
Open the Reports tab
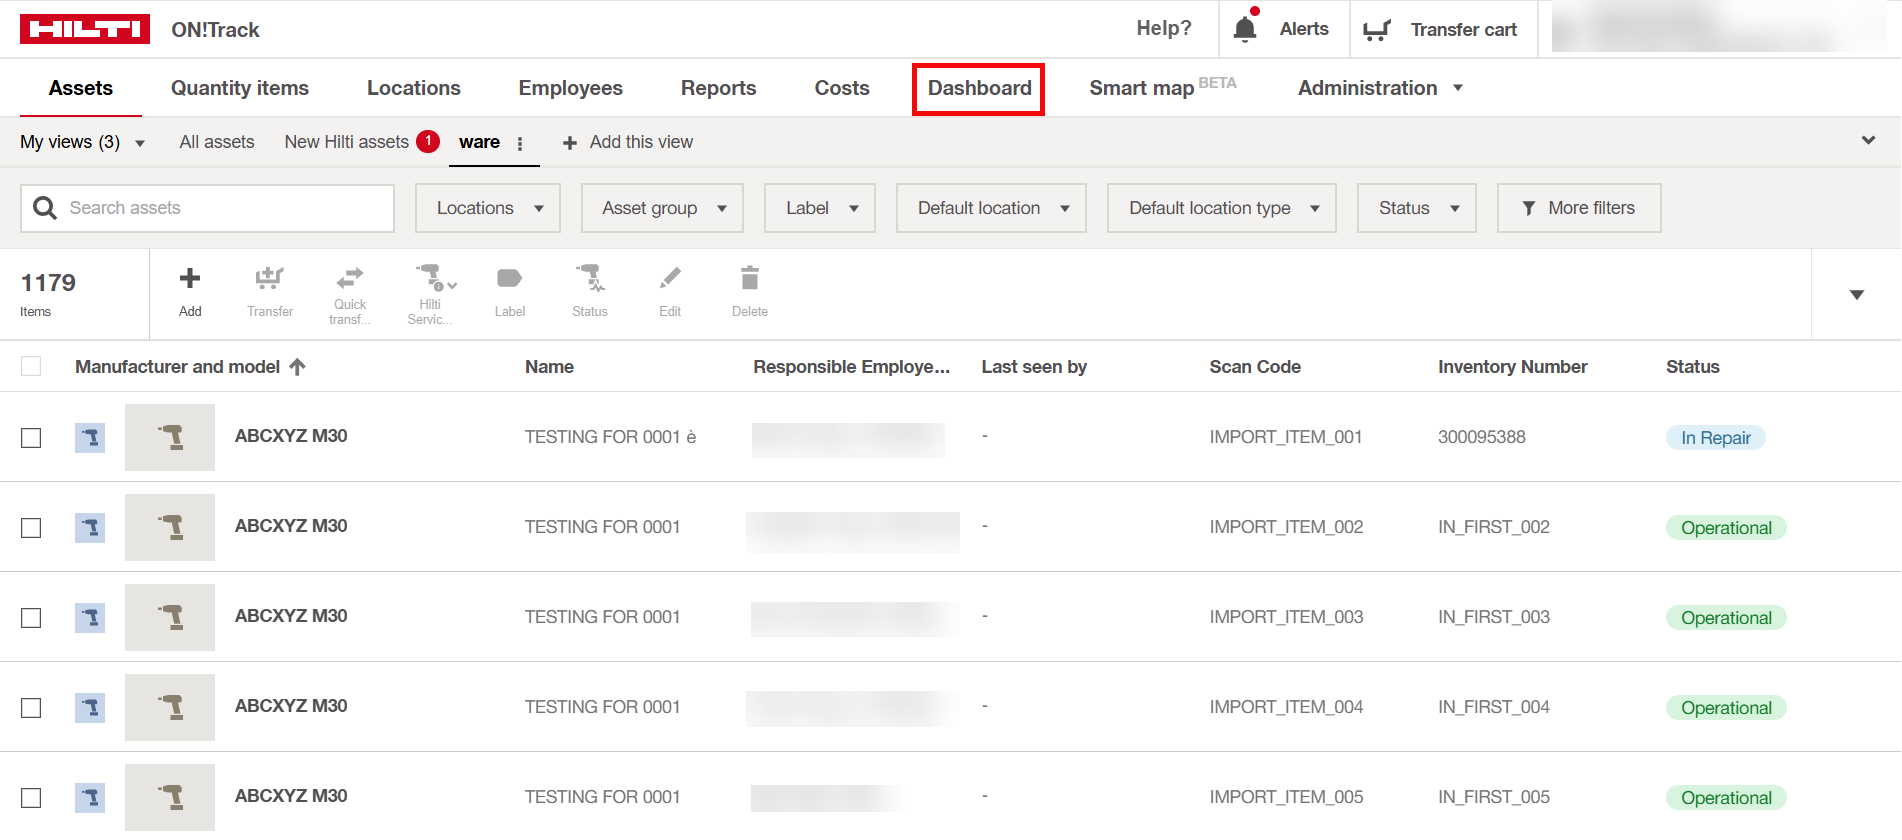click(718, 89)
